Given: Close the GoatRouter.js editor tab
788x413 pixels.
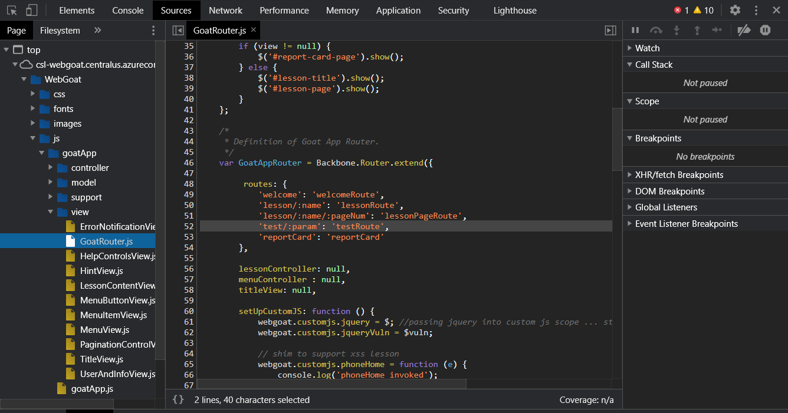Looking at the screenshot, I should point(254,31).
